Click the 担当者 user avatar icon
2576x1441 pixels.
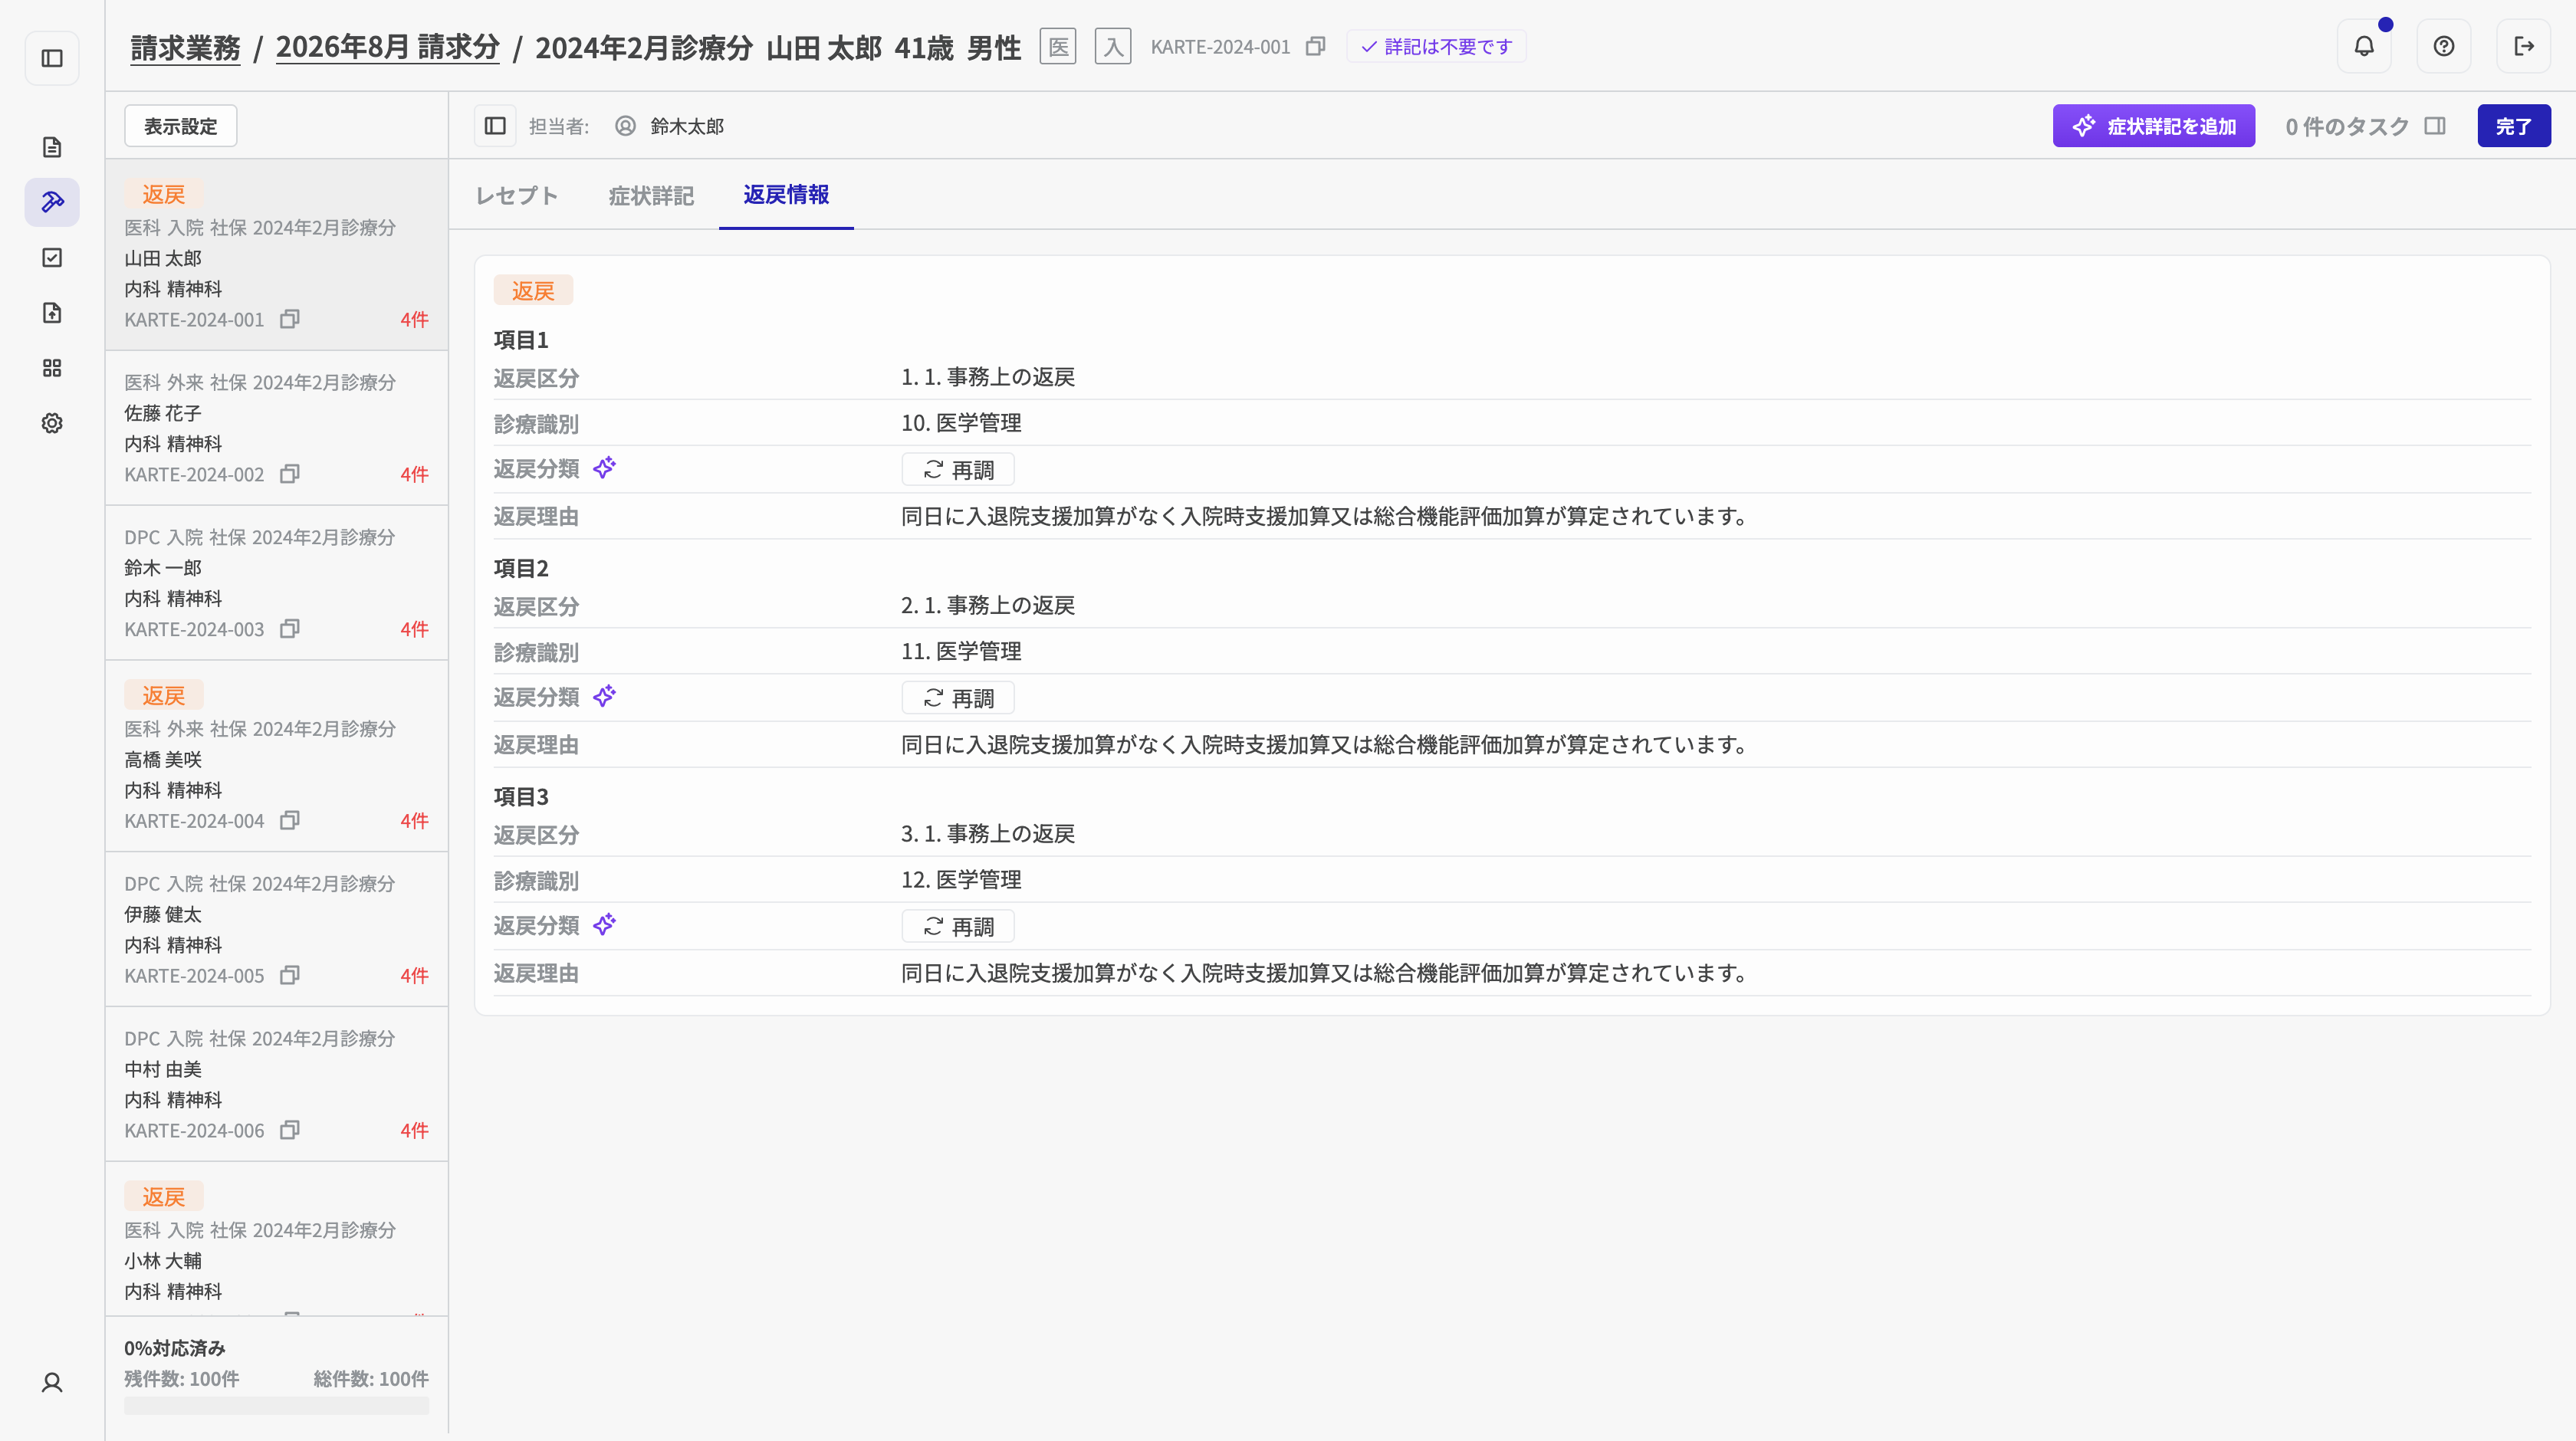click(625, 126)
